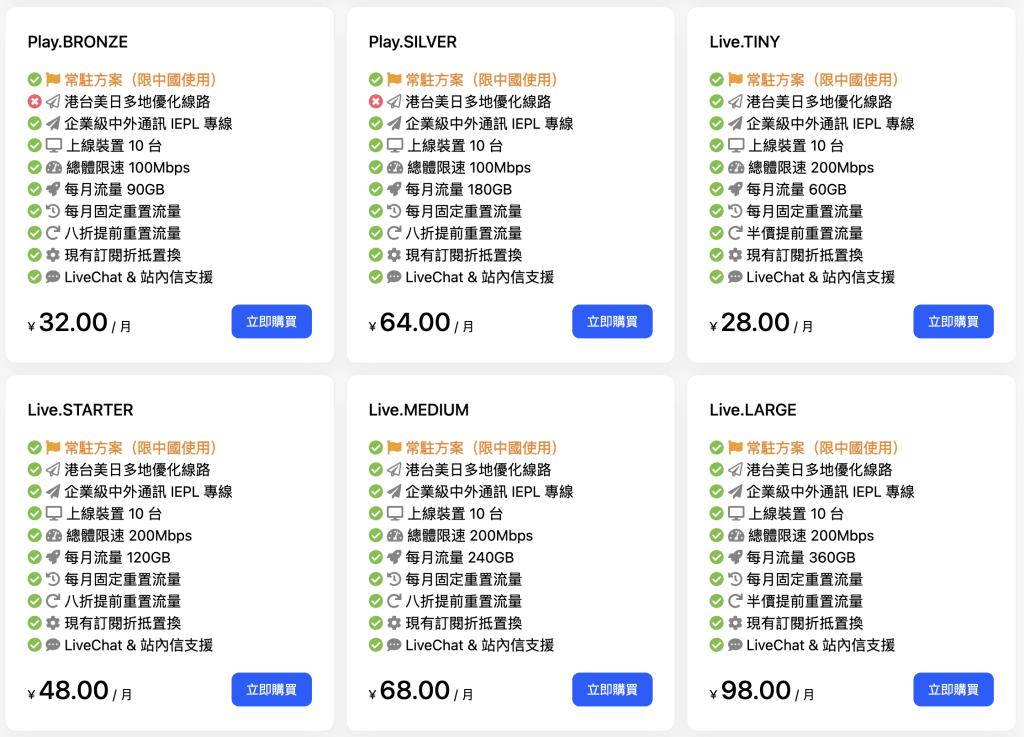Click the gear icon in Live.LARGE card
The height and width of the screenshot is (737, 1024).
click(735, 624)
